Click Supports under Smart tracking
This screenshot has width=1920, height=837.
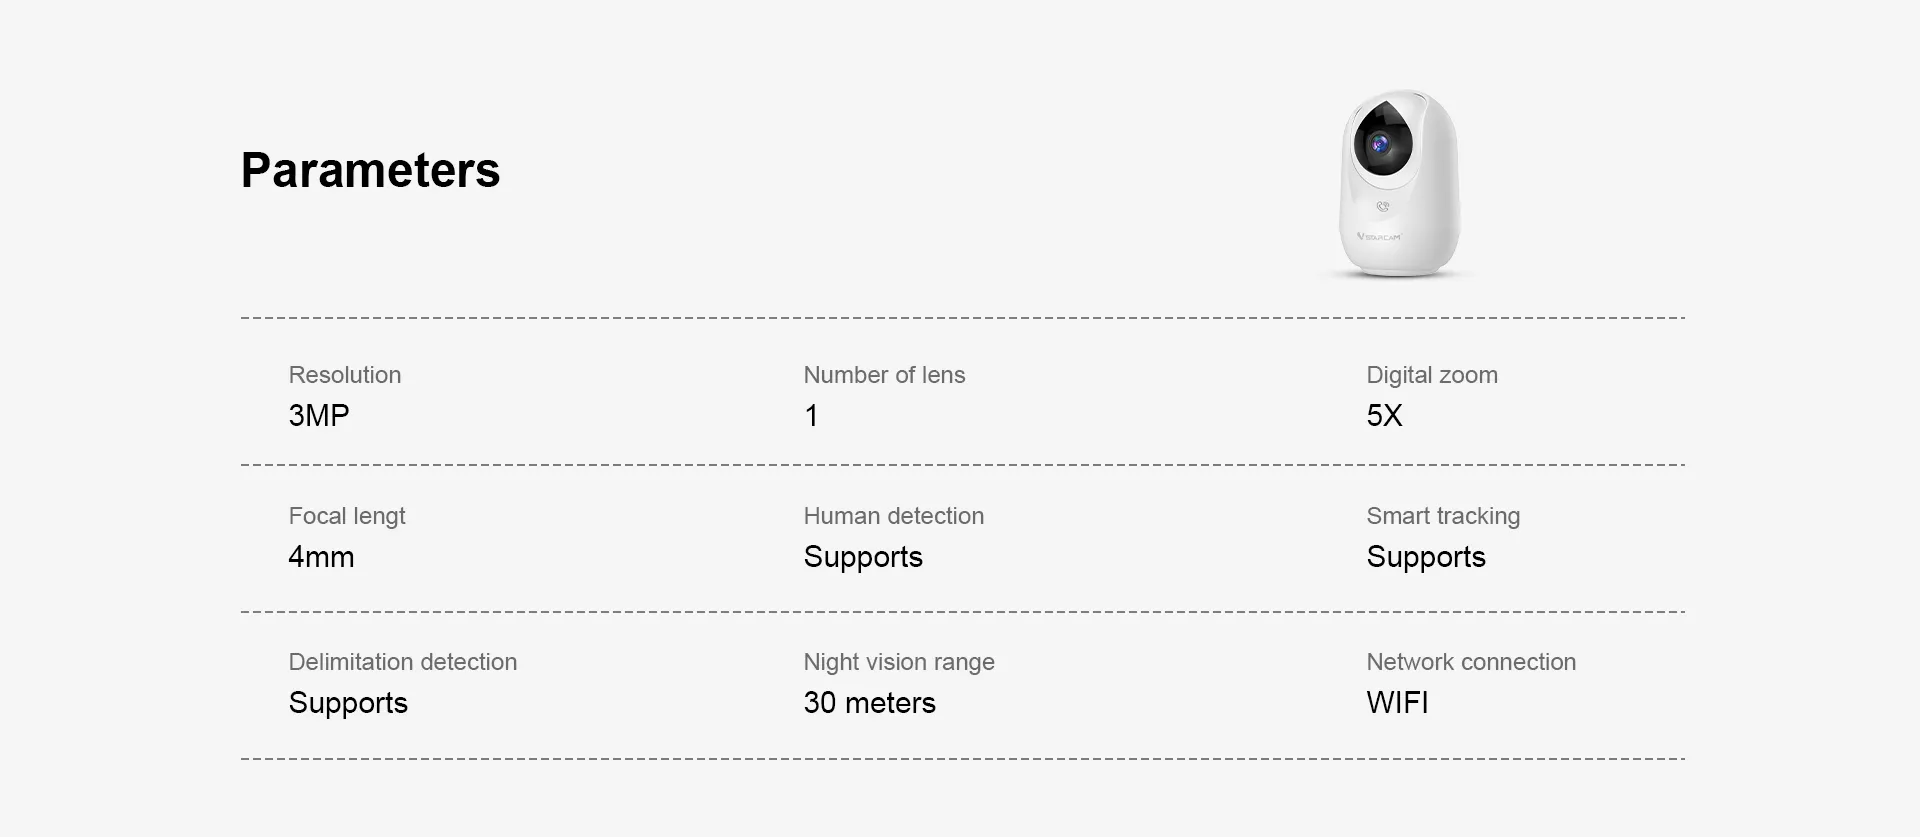coord(1426,557)
